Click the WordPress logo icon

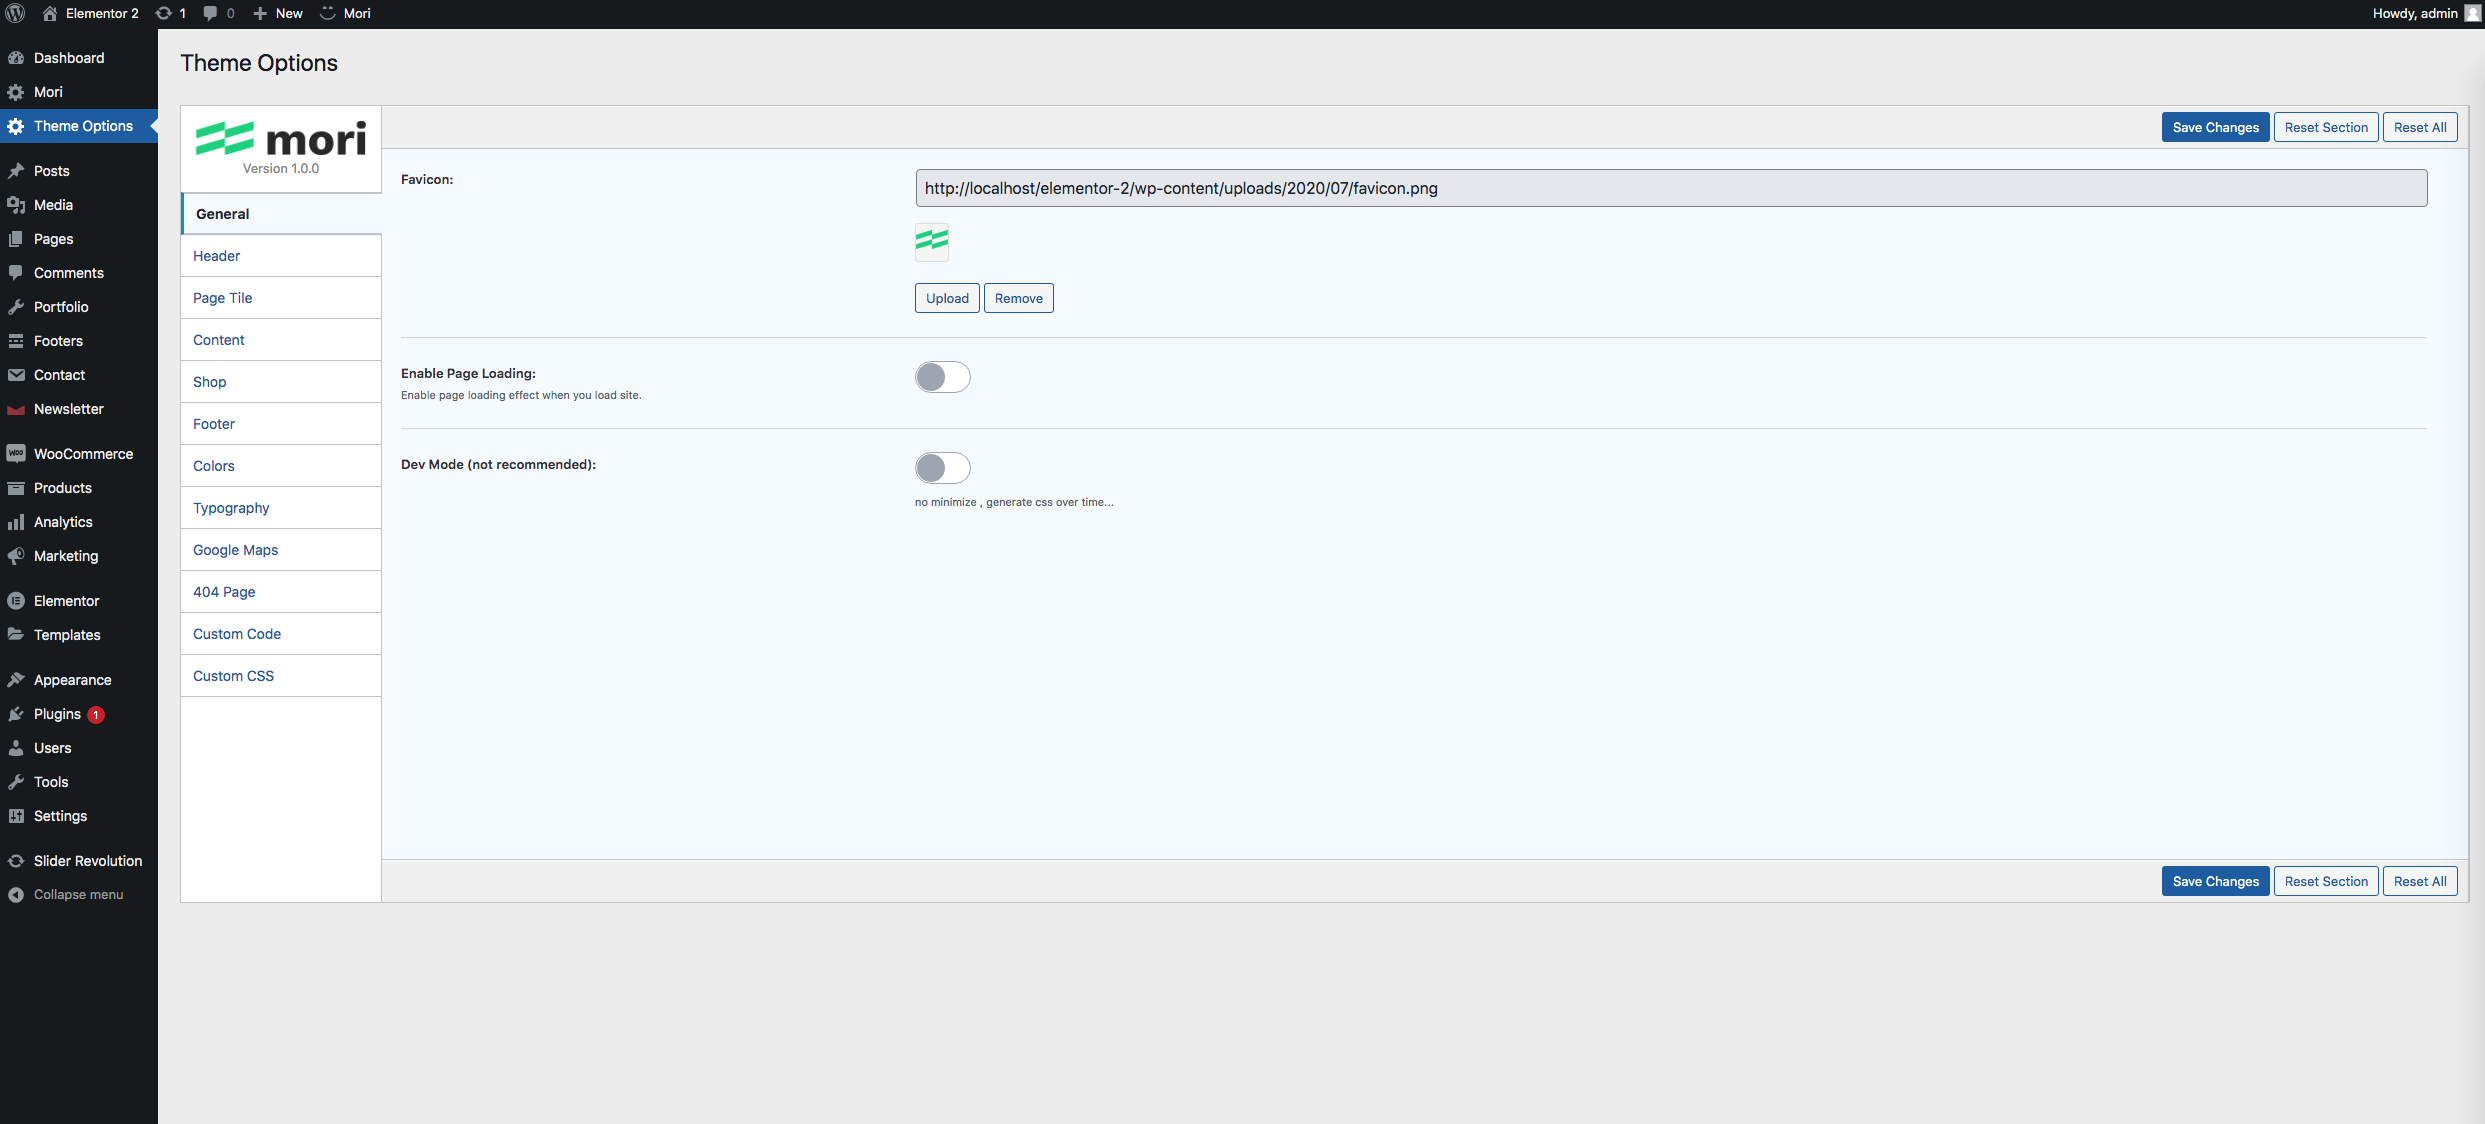point(15,13)
